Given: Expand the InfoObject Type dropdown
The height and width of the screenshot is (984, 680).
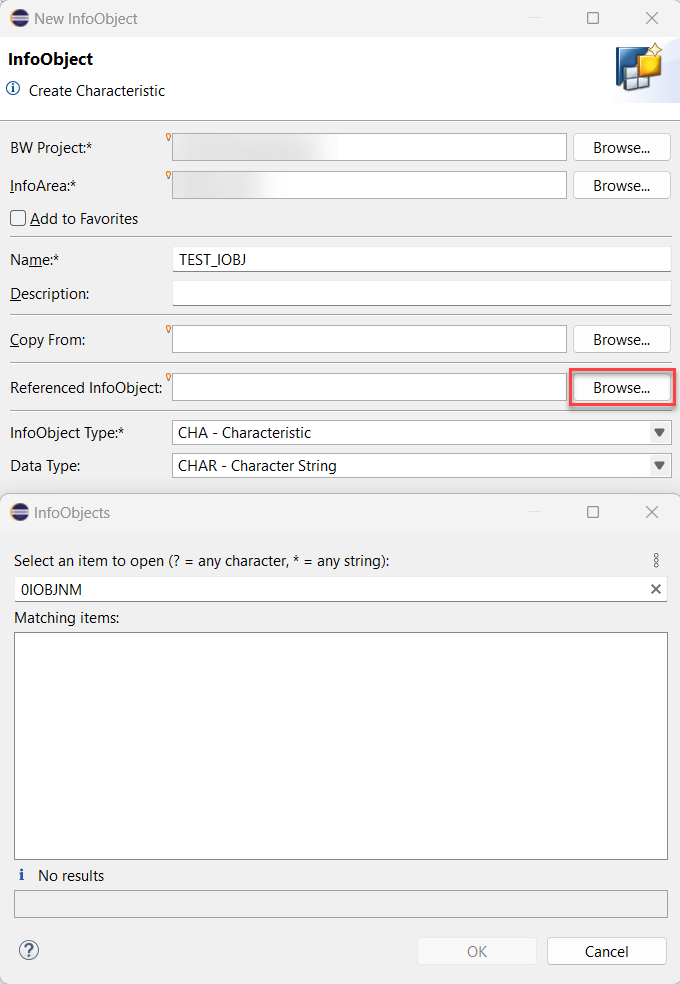Looking at the screenshot, I should (x=659, y=432).
